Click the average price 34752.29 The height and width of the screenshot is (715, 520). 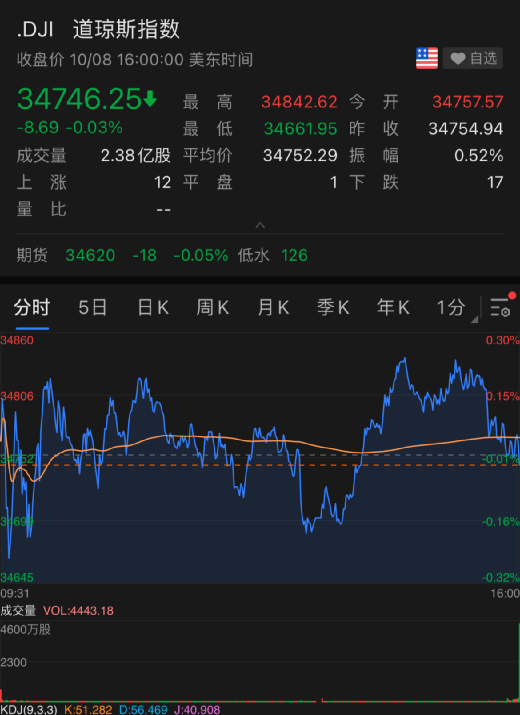300,156
